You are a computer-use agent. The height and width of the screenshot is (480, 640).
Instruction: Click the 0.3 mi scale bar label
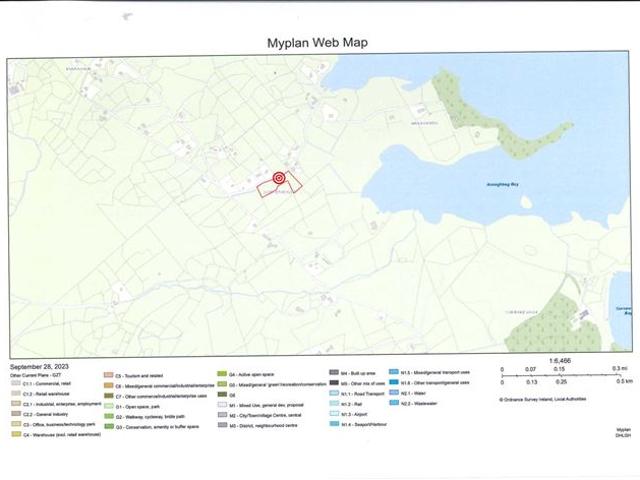point(620,369)
